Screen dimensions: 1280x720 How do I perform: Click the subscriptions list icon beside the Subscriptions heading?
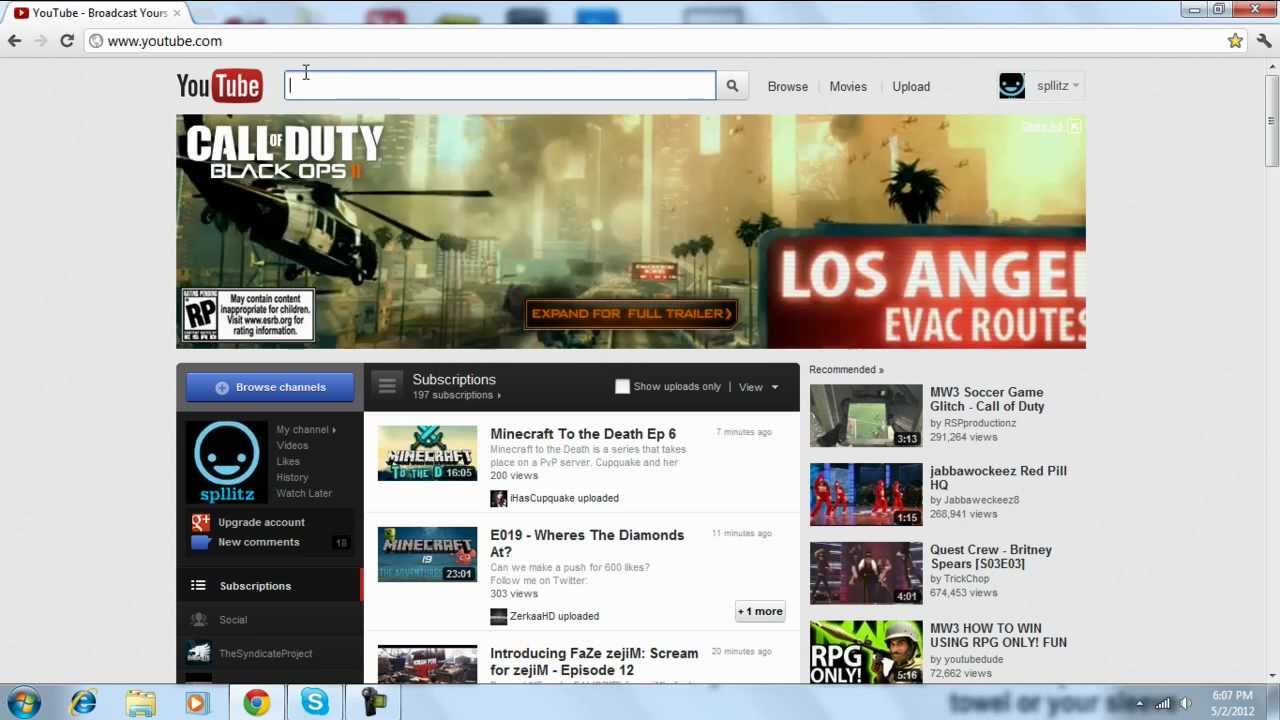point(387,384)
